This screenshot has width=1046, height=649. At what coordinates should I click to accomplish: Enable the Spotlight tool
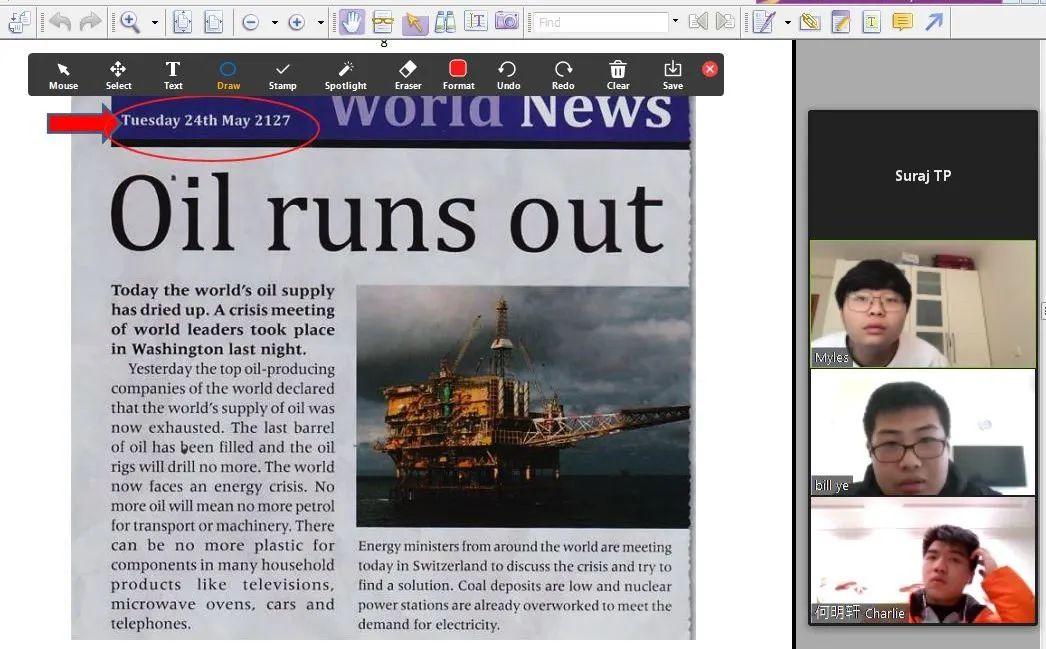[x=346, y=75]
